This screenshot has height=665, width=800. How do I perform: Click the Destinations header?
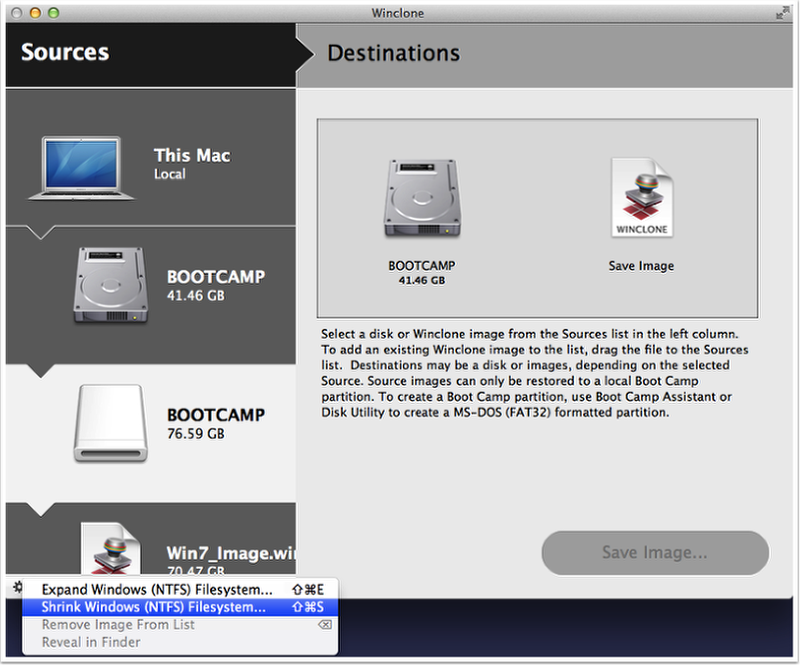[394, 53]
